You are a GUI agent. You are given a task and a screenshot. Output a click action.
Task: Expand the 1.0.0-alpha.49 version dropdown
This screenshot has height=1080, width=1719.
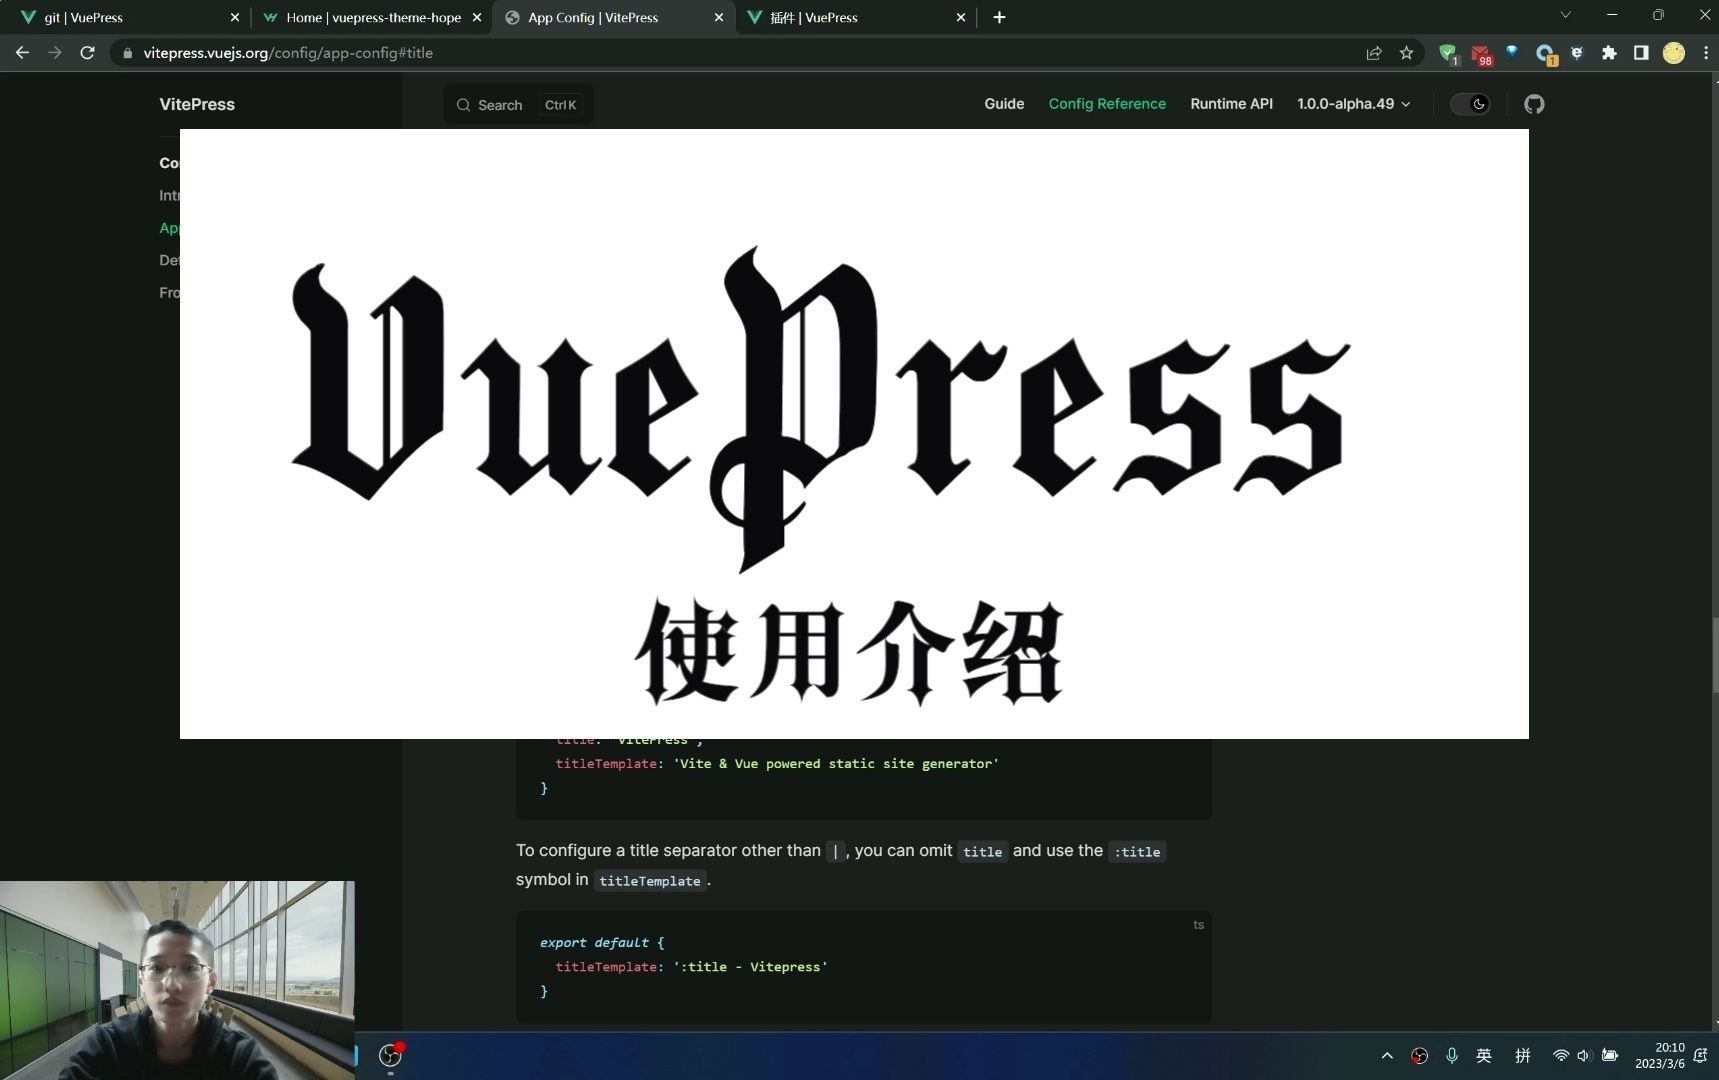click(x=1354, y=104)
